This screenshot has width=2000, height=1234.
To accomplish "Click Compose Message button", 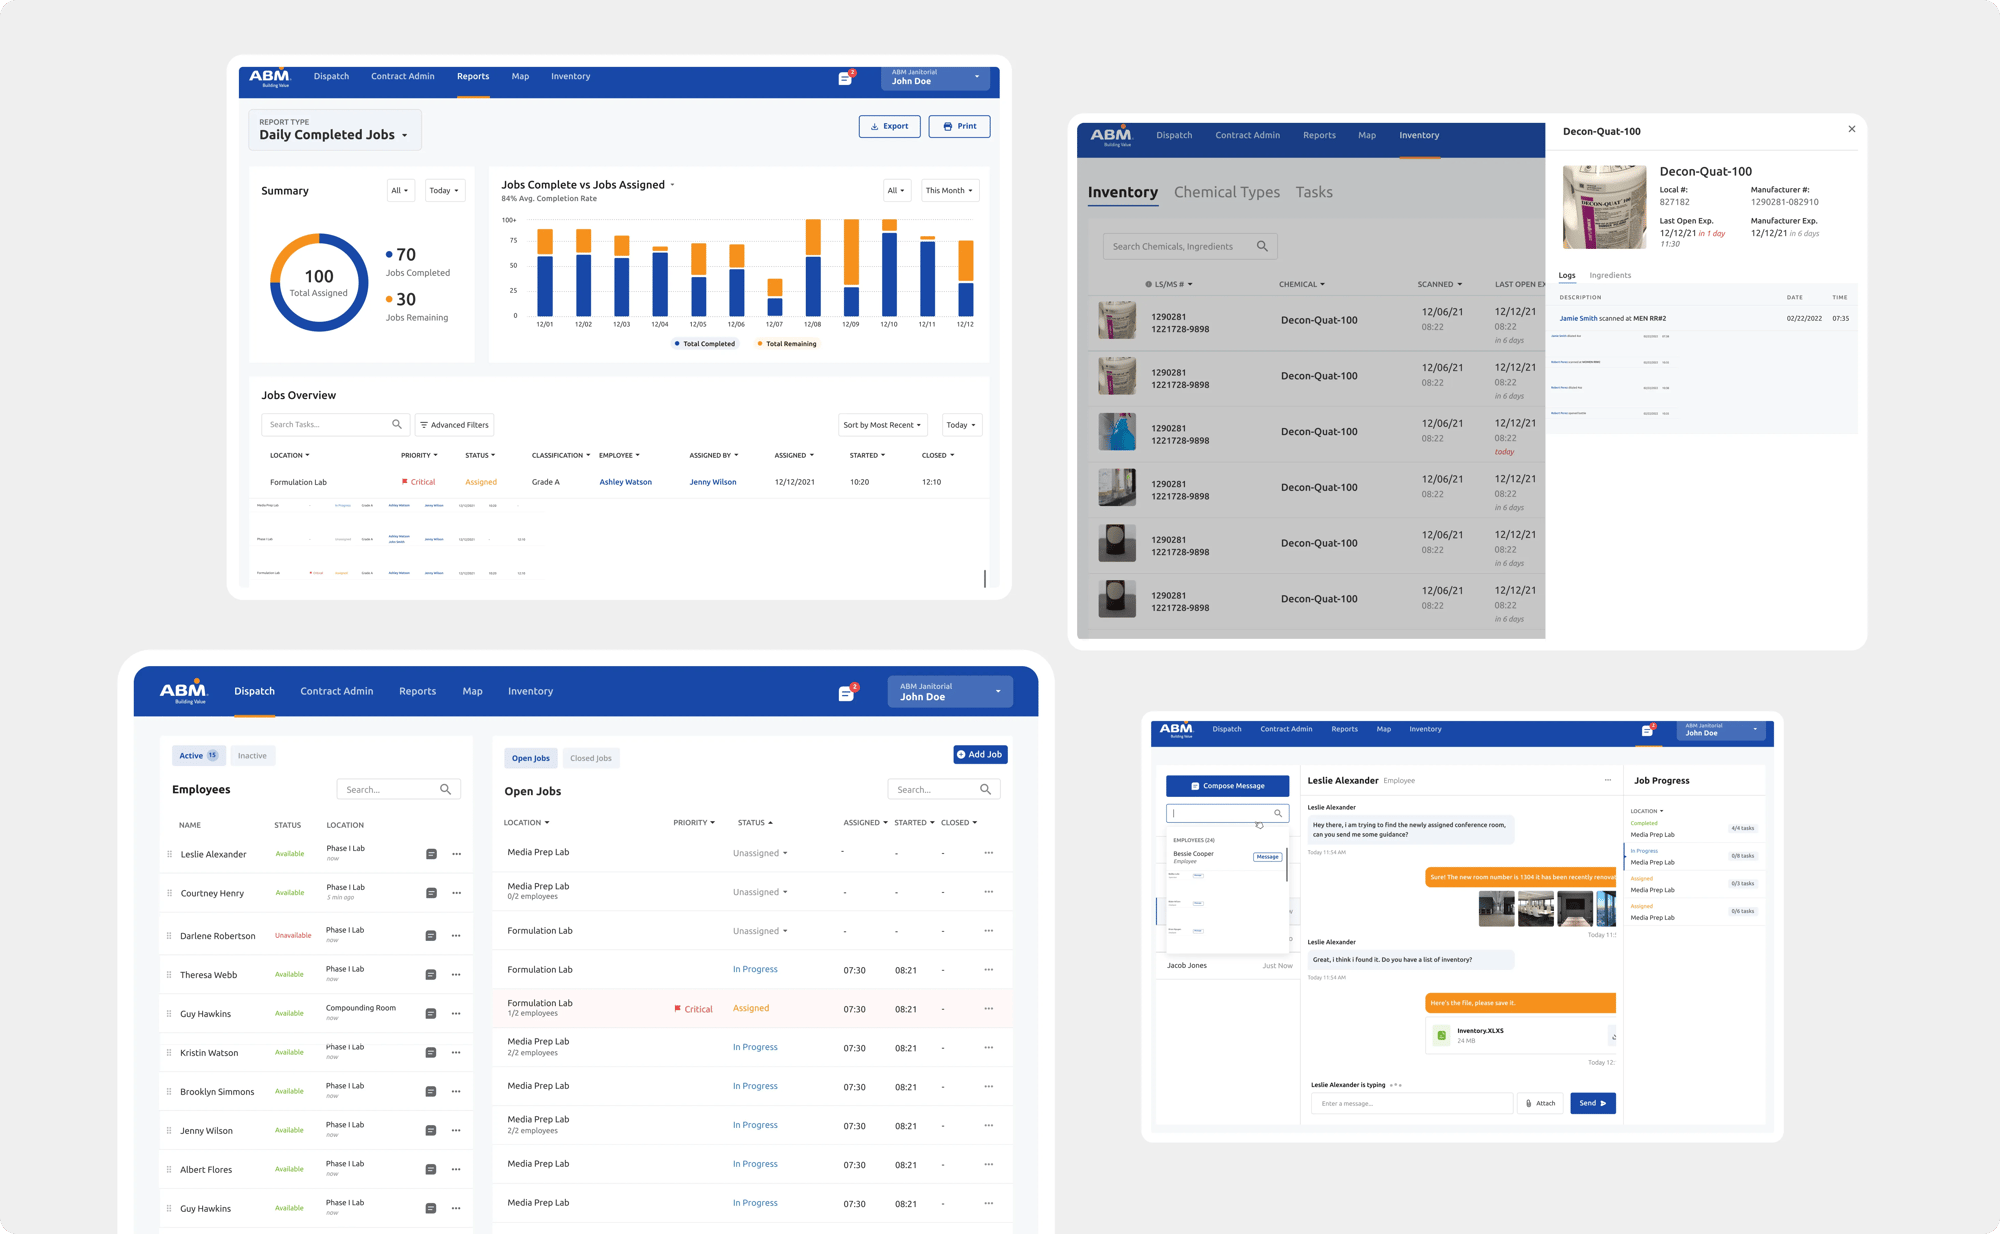I will [x=1227, y=786].
